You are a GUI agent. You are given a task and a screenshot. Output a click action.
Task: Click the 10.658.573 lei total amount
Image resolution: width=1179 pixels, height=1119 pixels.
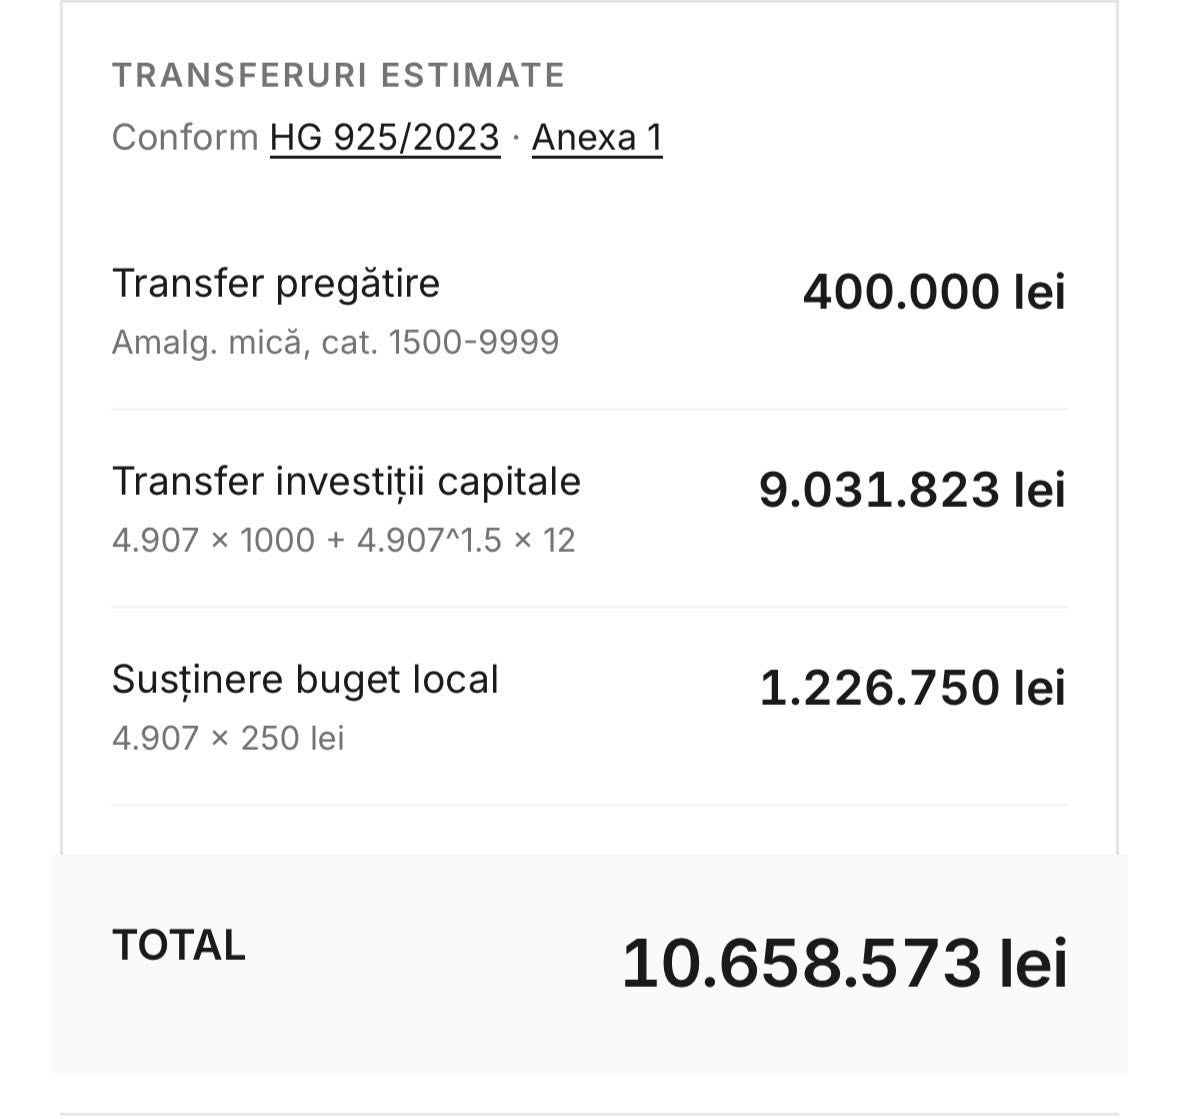click(844, 963)
